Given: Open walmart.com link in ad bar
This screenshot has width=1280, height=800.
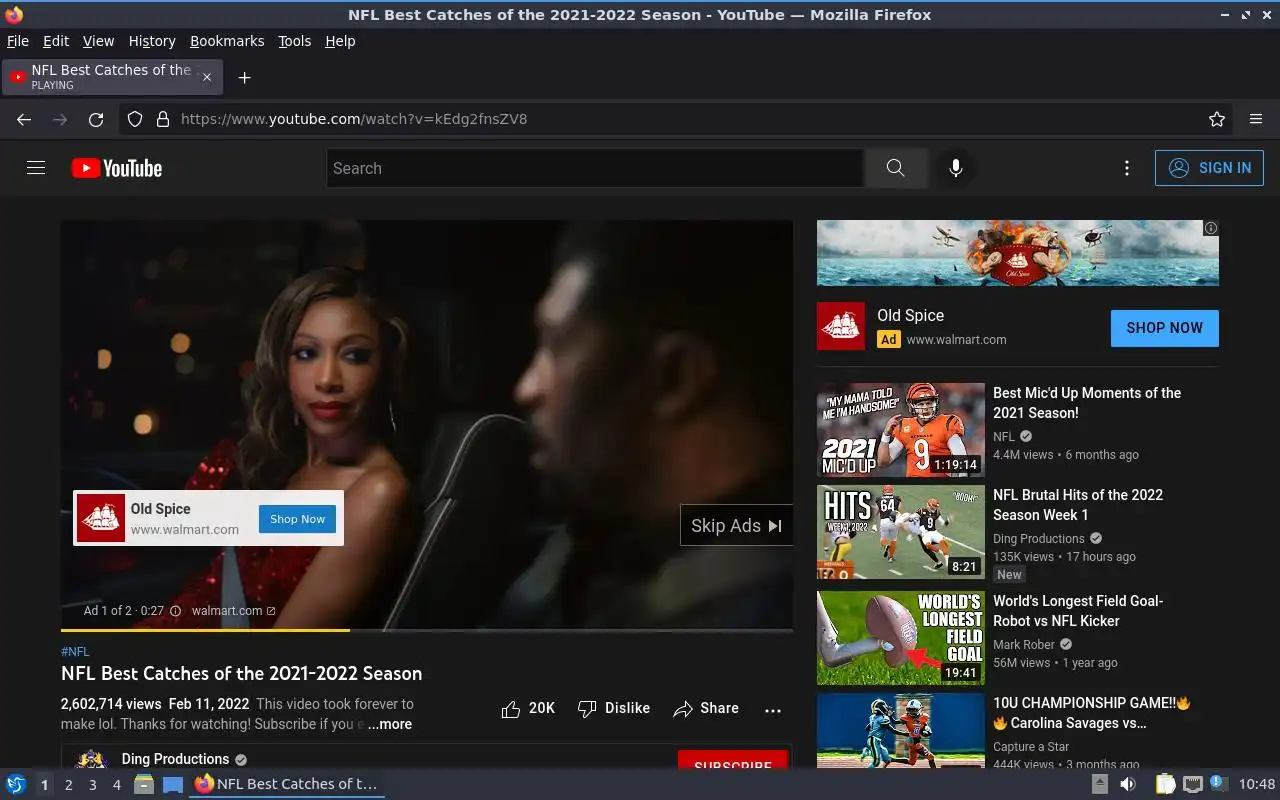Looking at the screenshot, I should pyautogui.click(x=233, y=611).
